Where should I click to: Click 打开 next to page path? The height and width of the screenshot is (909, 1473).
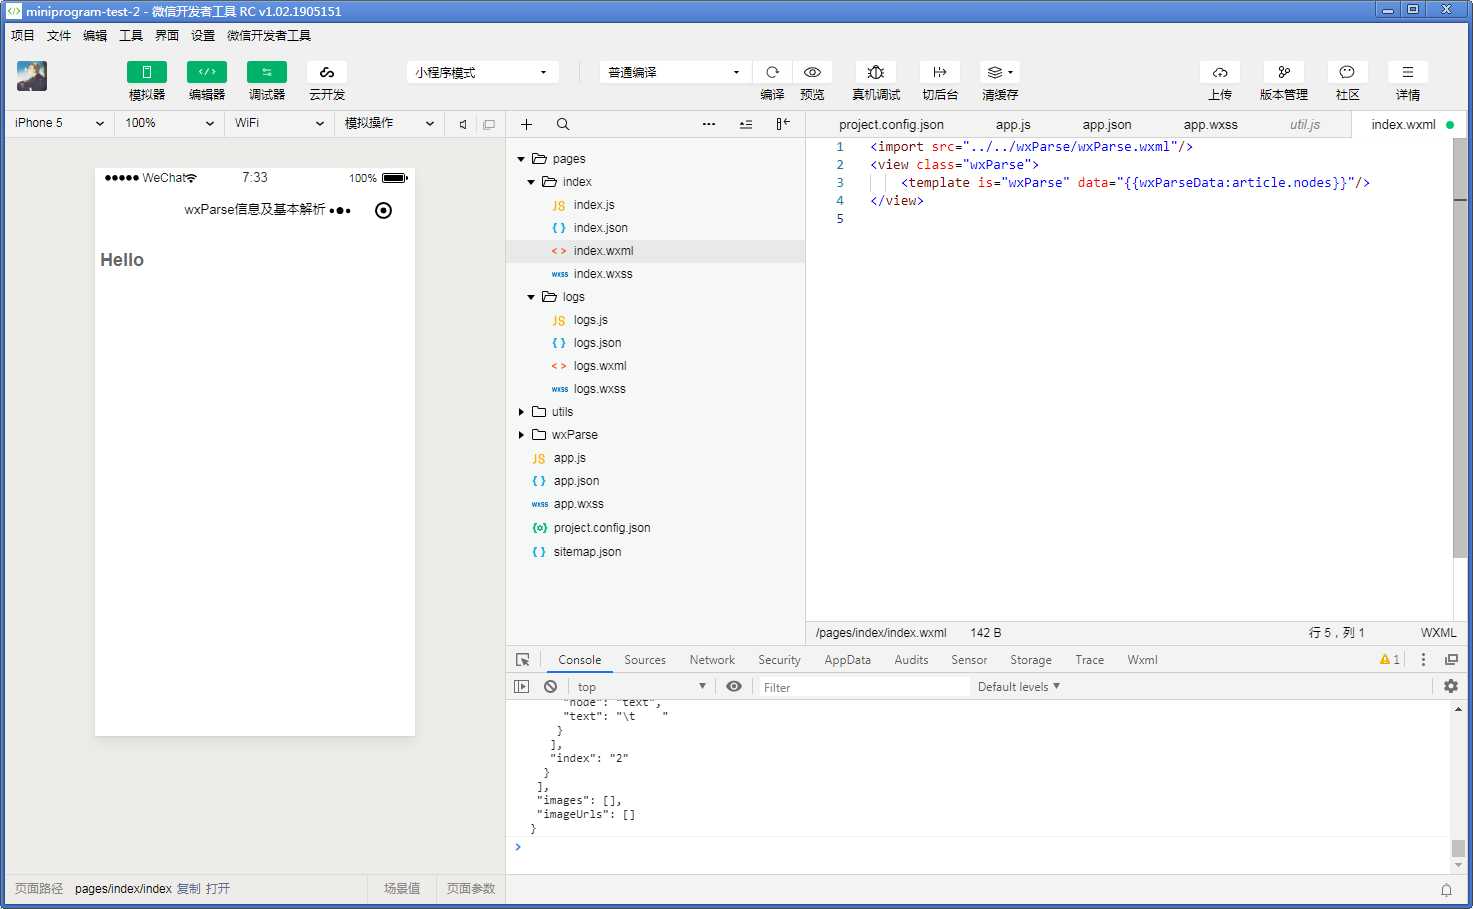point(218,889)
